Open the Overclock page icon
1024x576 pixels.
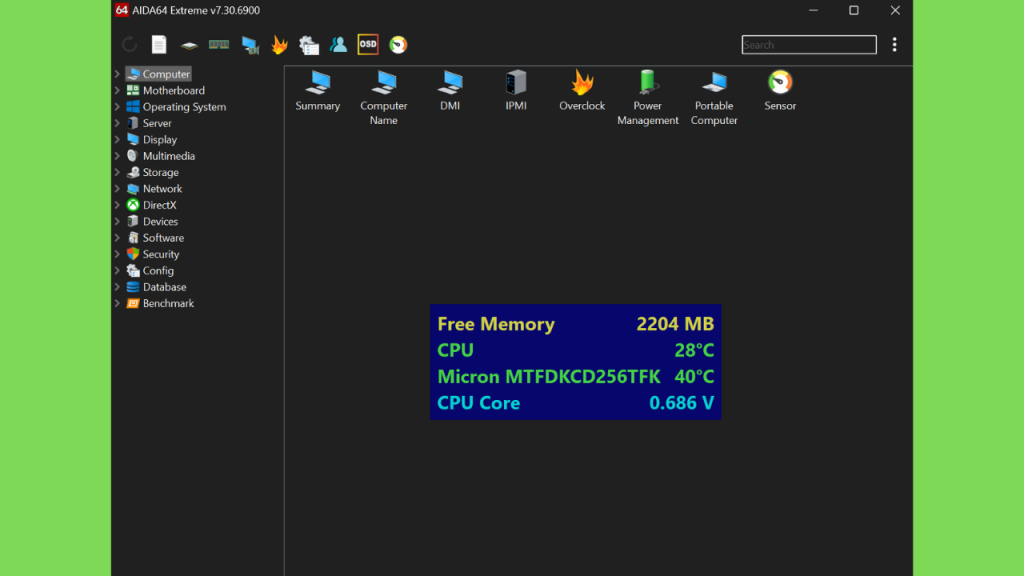(582, 91)
